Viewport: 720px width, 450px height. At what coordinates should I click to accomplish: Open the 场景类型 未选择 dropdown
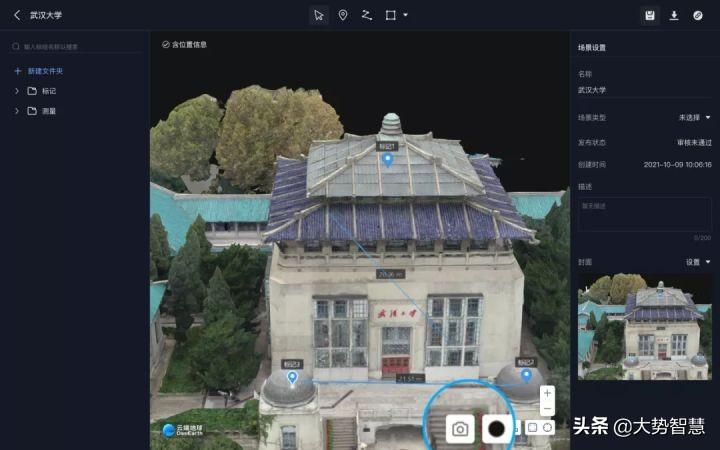694,118
